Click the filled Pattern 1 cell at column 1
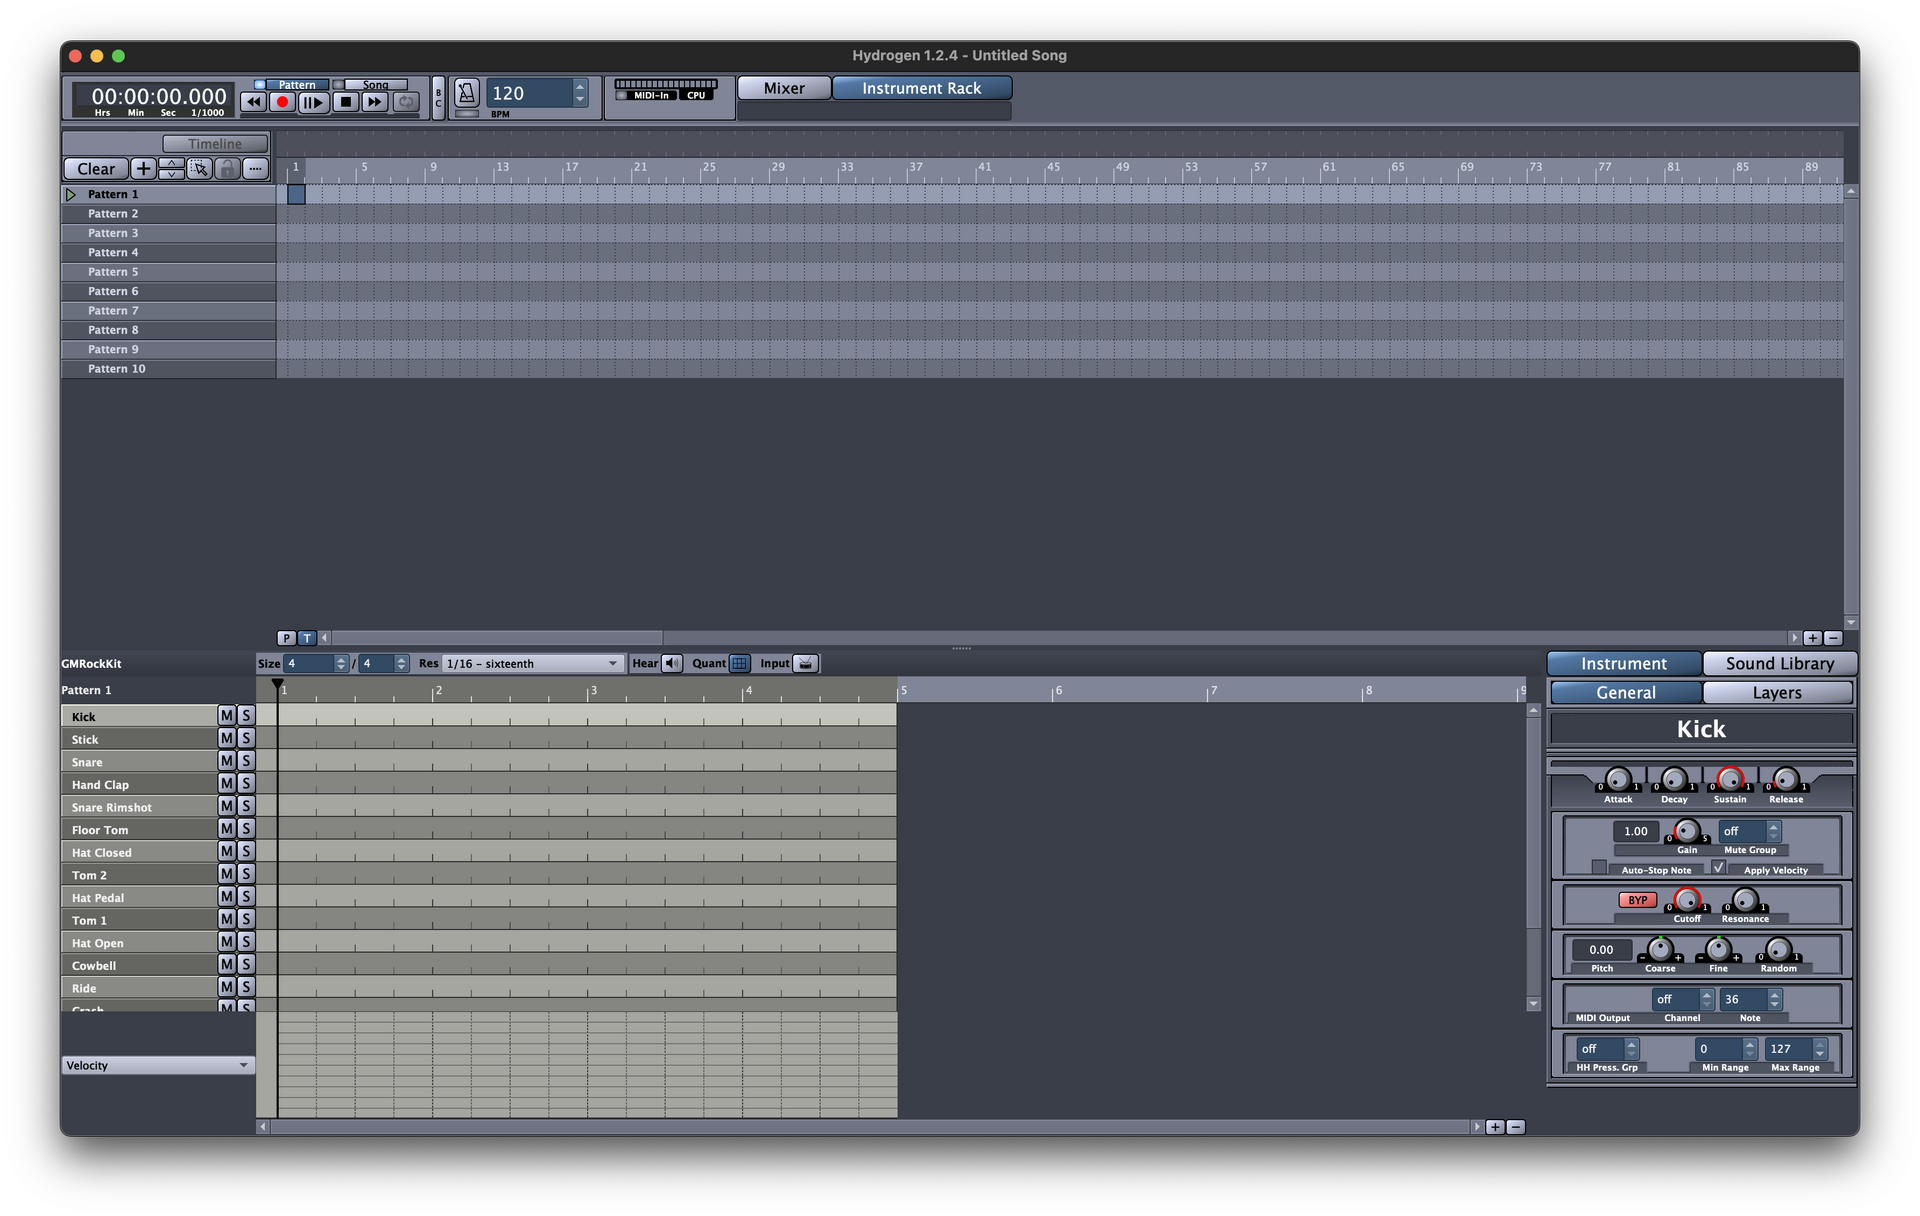1920x1216 pixels. pyautogui.click(x=296, y=194)
